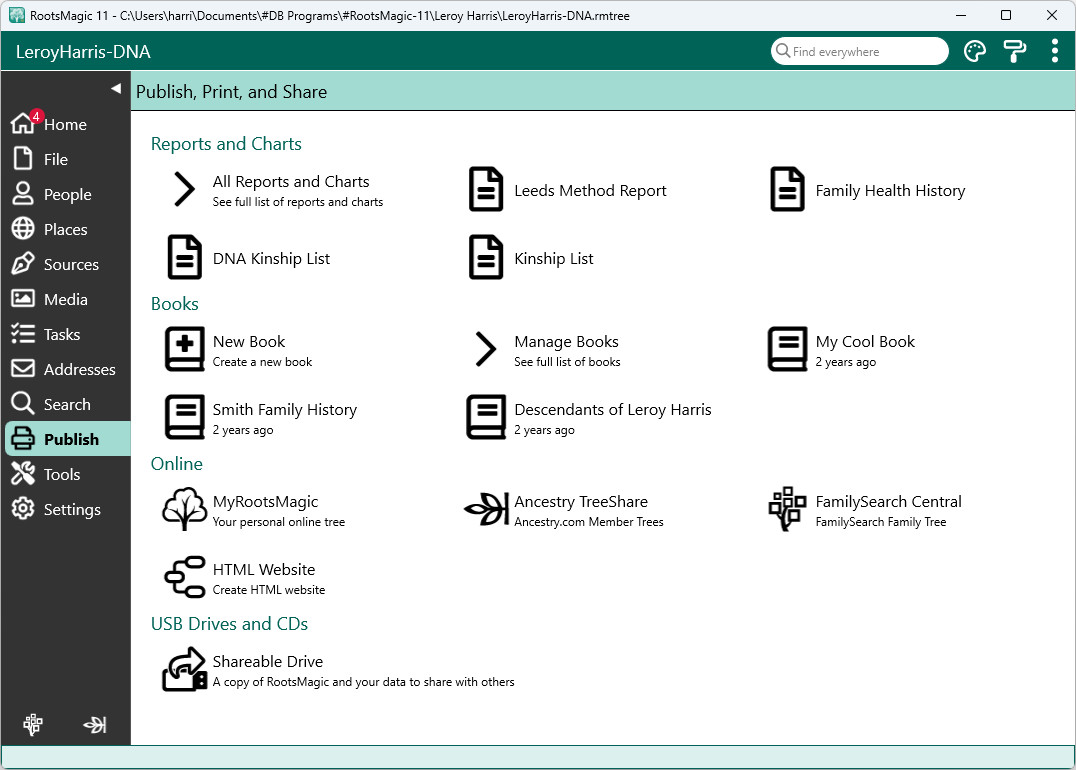Open My Cool Book icon
This screenshot has width=1076, height=770.
(x=787, y=349)
